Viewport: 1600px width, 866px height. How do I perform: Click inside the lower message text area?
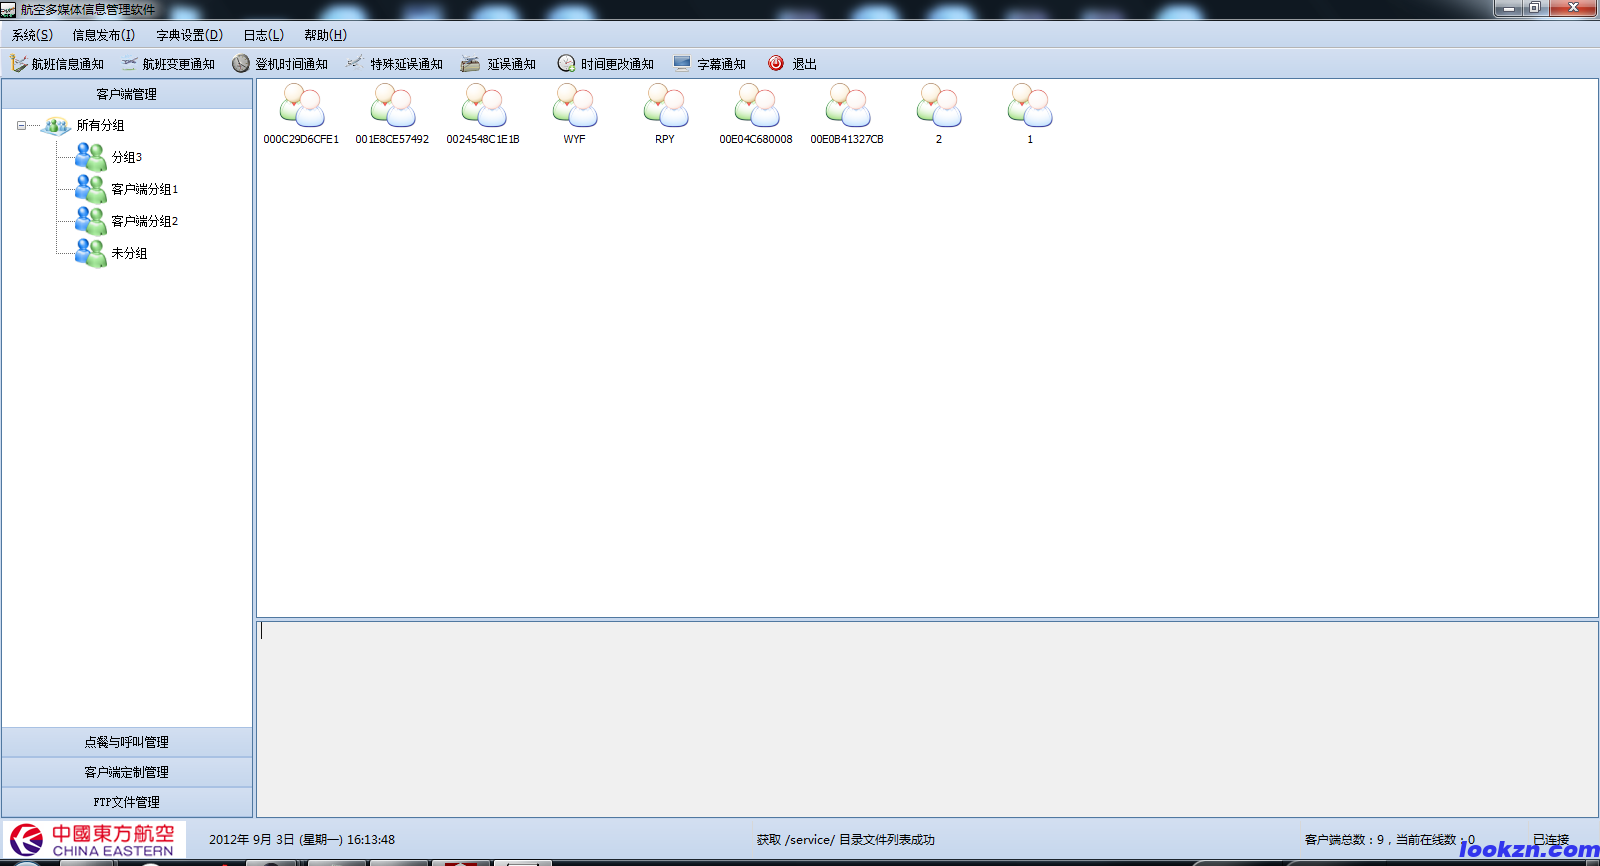point(926,718)
